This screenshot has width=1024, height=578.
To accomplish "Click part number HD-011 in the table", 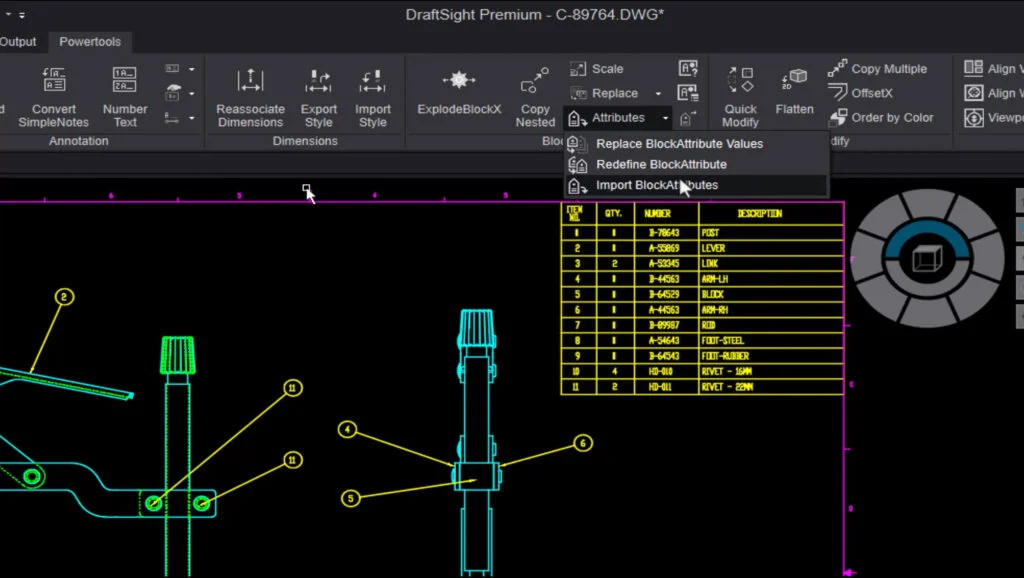I will pyautogui.click(x=660, y=387).
